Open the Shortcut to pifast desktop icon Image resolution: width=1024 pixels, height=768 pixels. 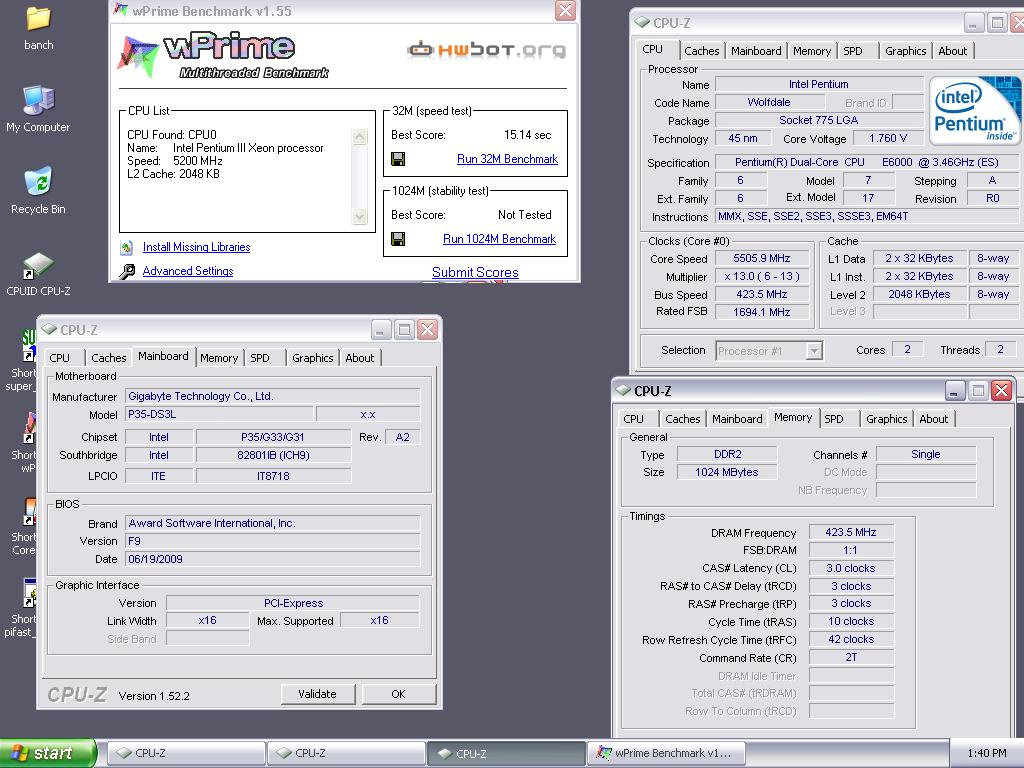(29, 593)
